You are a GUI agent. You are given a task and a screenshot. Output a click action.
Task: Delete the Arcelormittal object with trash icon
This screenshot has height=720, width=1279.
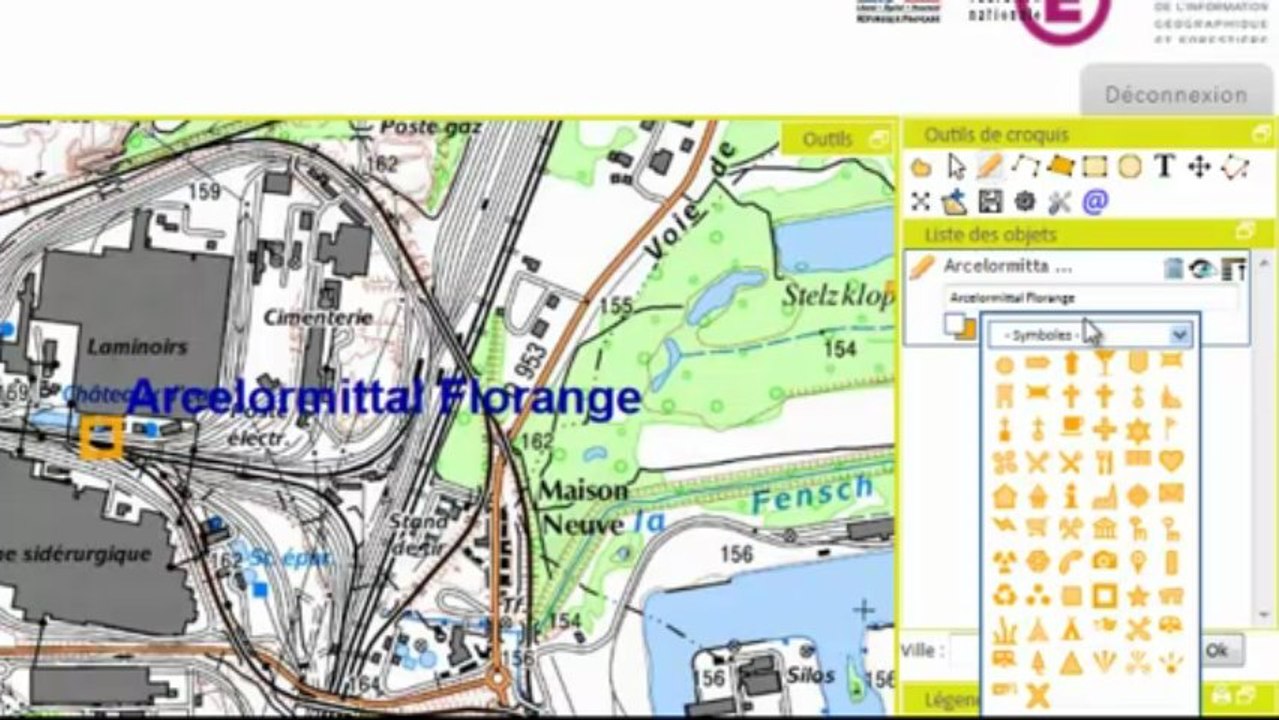[1174, 268]
